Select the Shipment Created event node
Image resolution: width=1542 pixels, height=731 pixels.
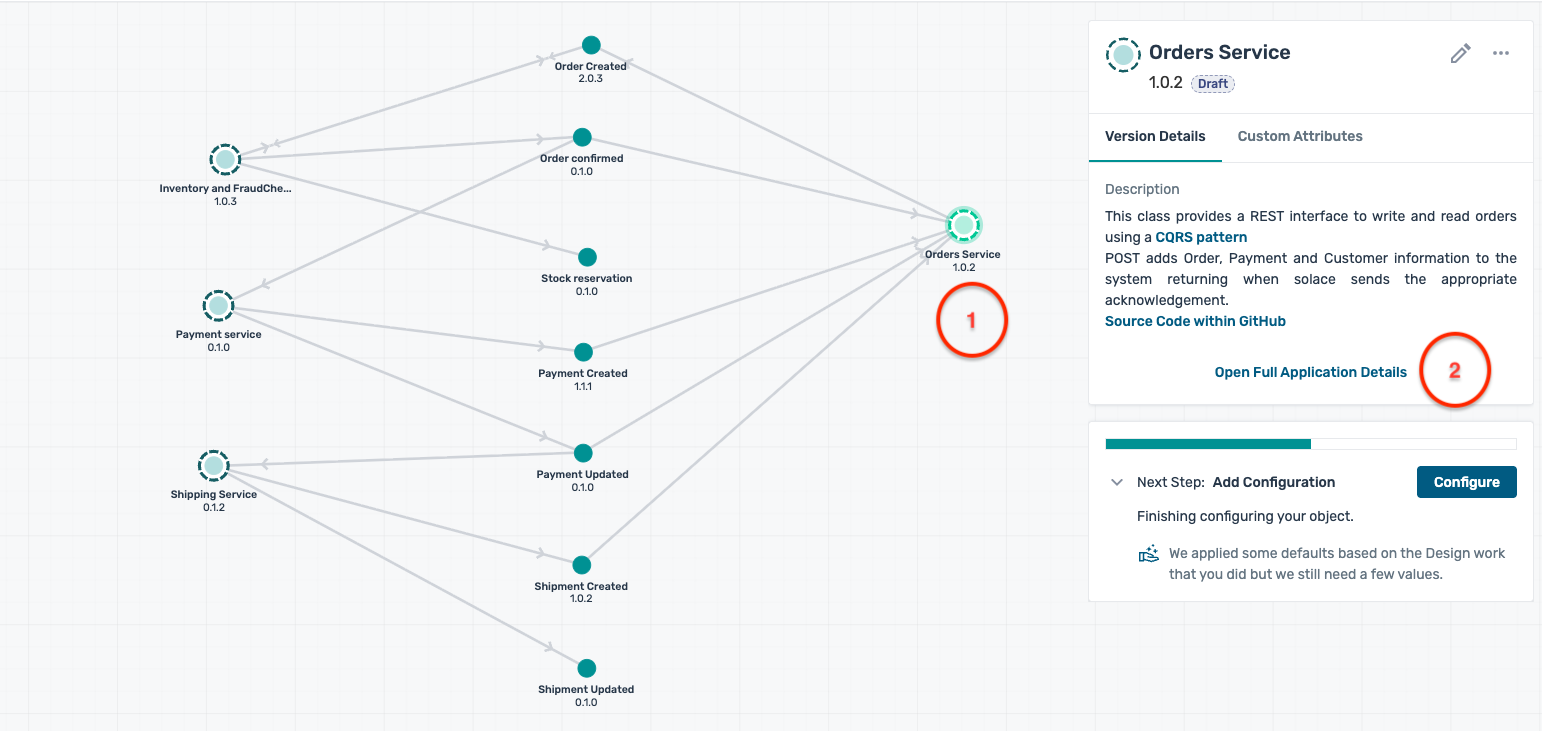tap(581, 565)
